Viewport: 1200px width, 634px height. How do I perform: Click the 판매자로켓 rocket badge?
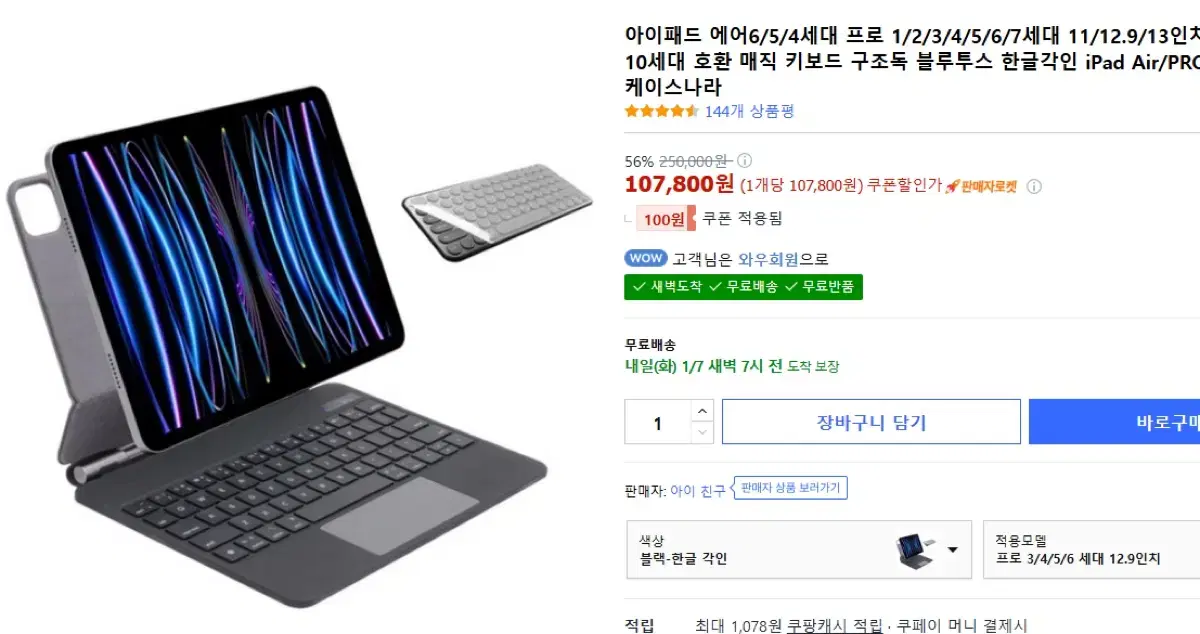click(981, 186)
